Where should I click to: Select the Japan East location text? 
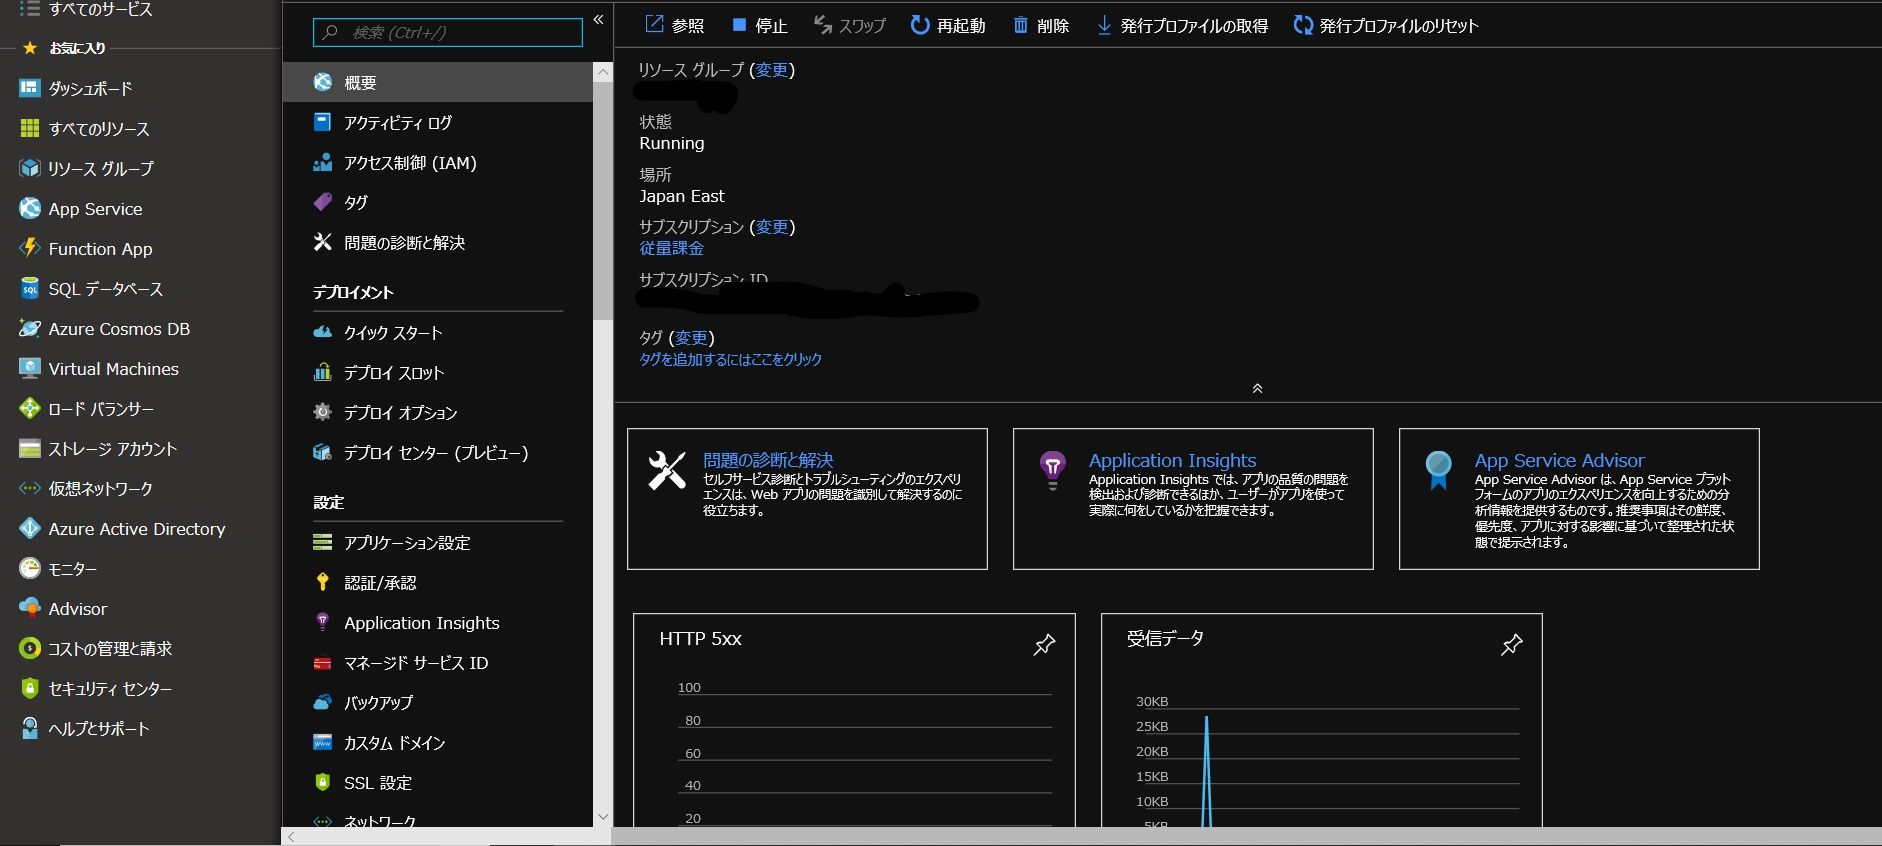click(x=682, y=196)
